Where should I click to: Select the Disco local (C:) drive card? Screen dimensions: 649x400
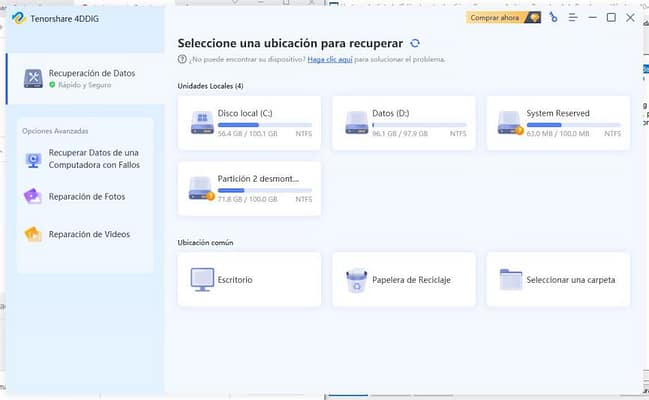pos(249,123)
